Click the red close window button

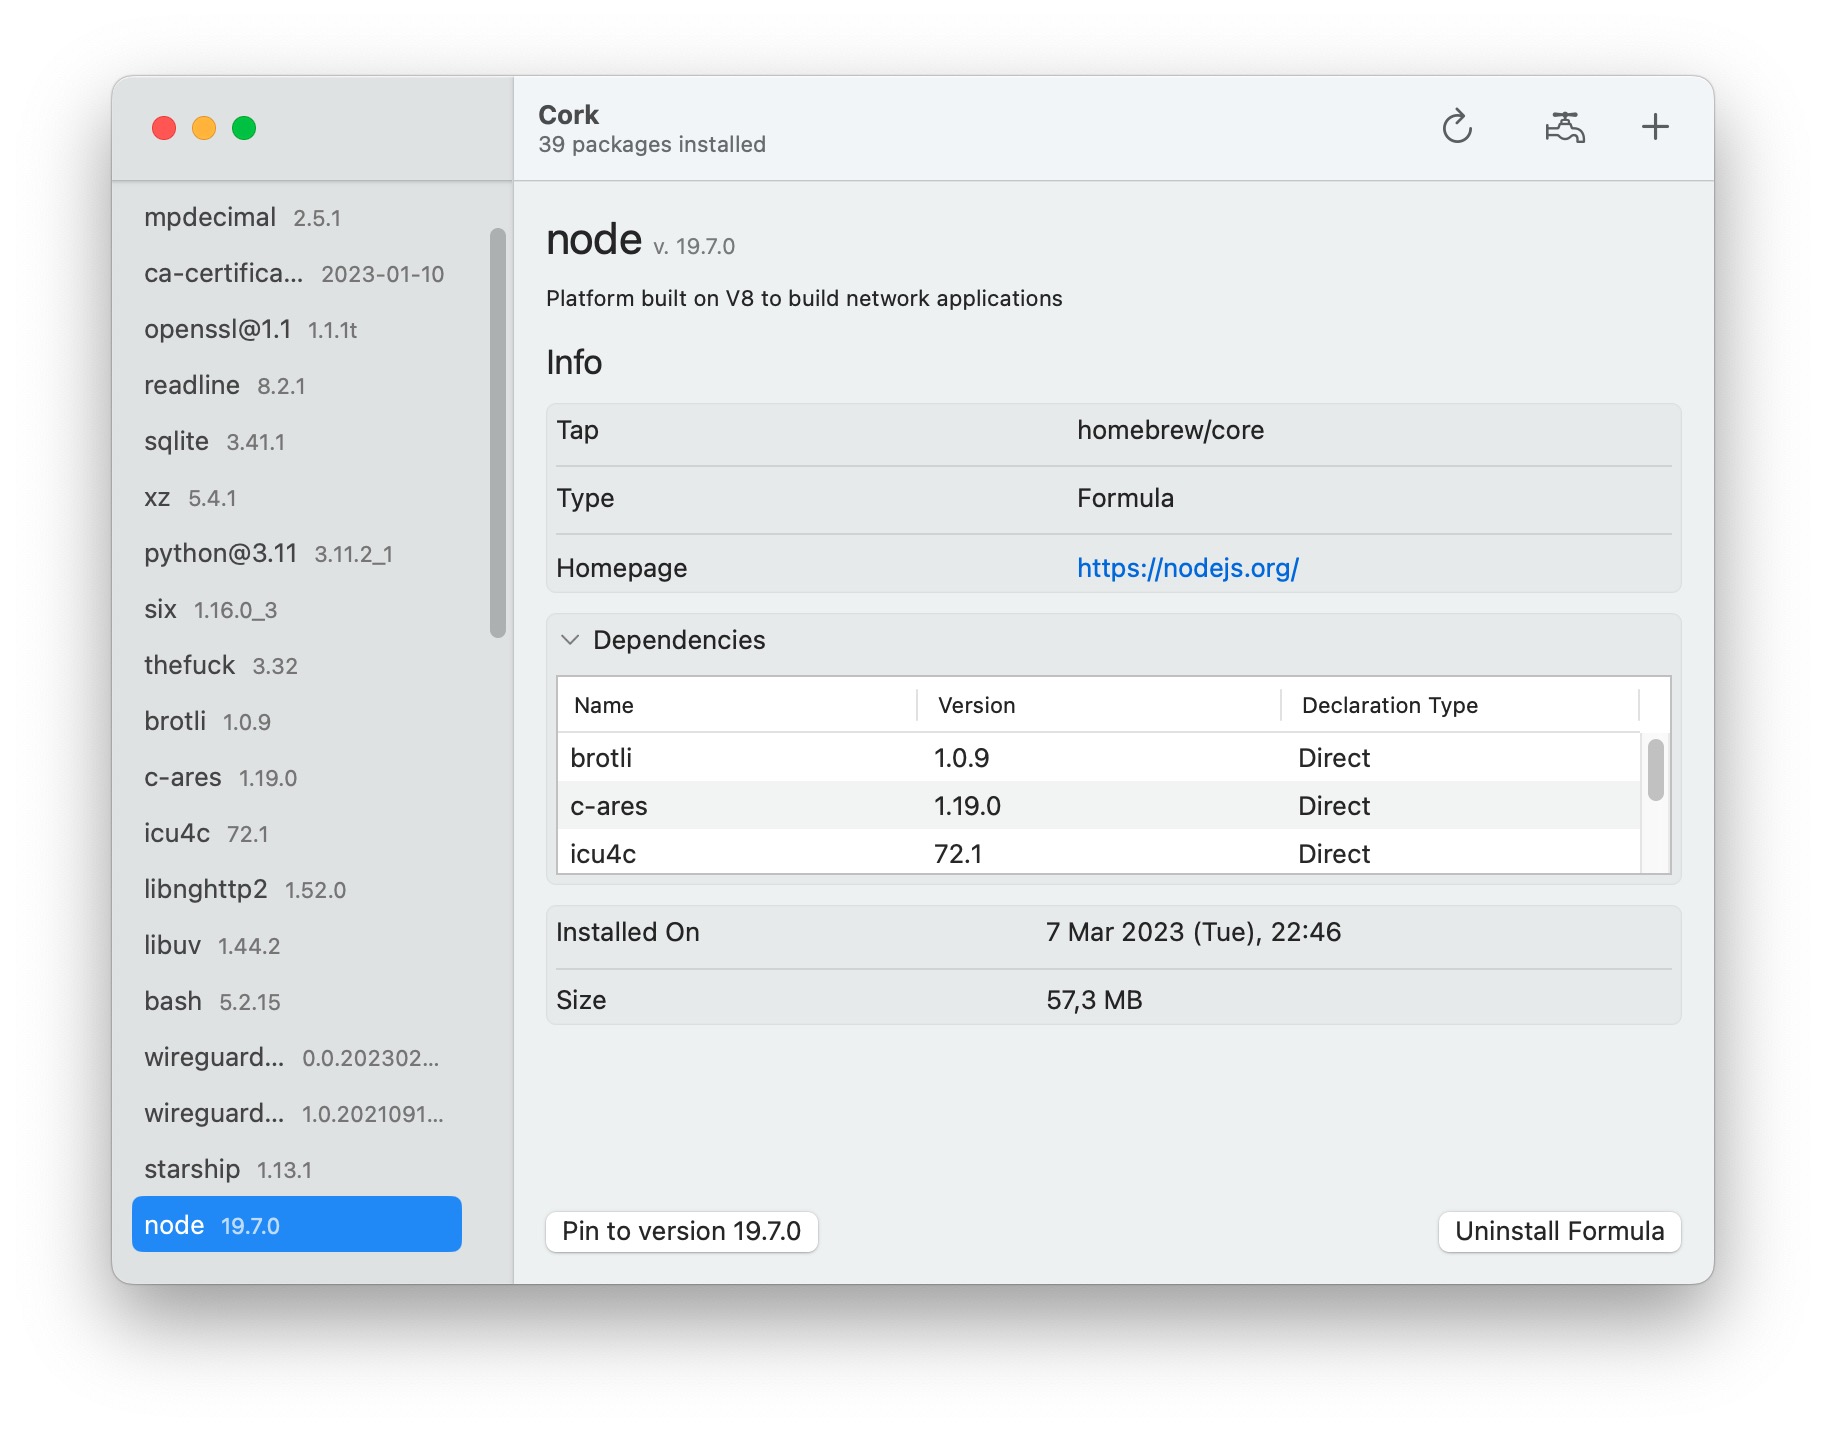tap(164, 128)
